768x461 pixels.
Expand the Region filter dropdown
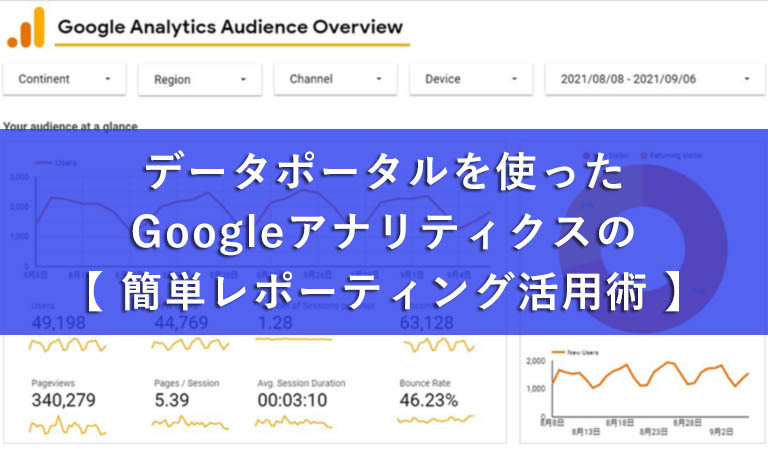200,79
